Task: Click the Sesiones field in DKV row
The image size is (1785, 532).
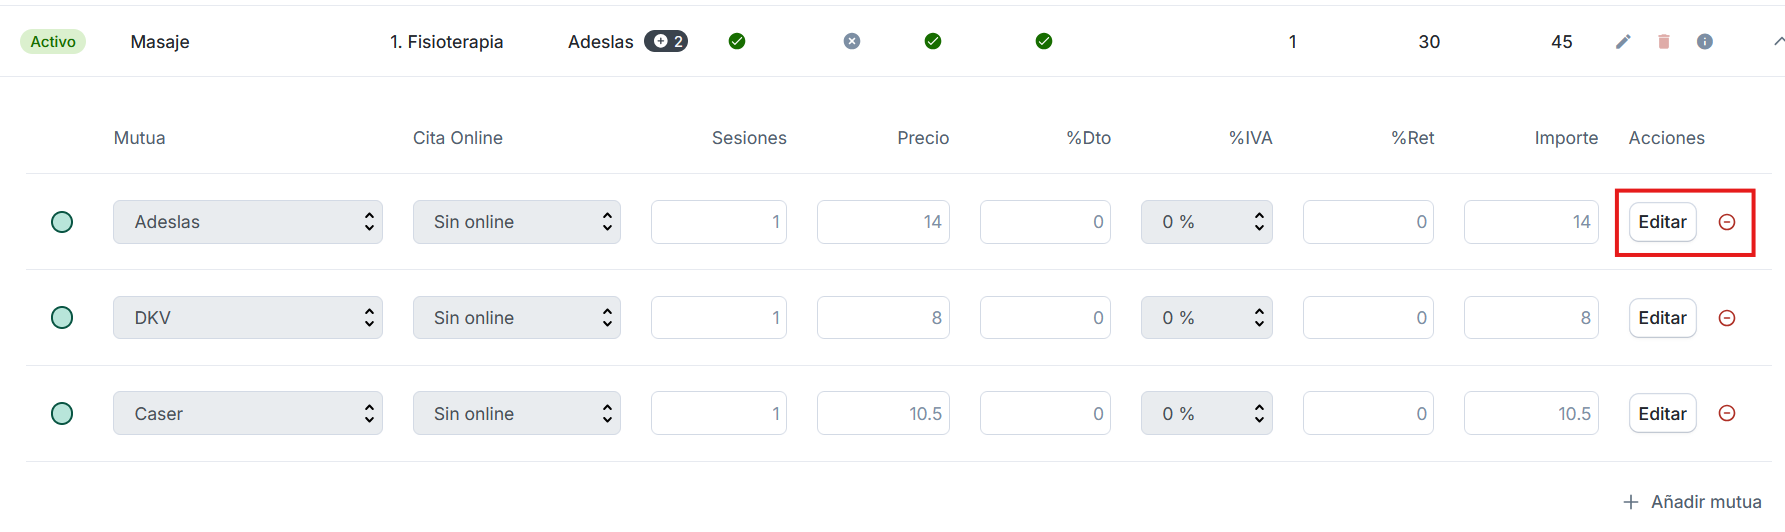Action: tap(719, 318)
